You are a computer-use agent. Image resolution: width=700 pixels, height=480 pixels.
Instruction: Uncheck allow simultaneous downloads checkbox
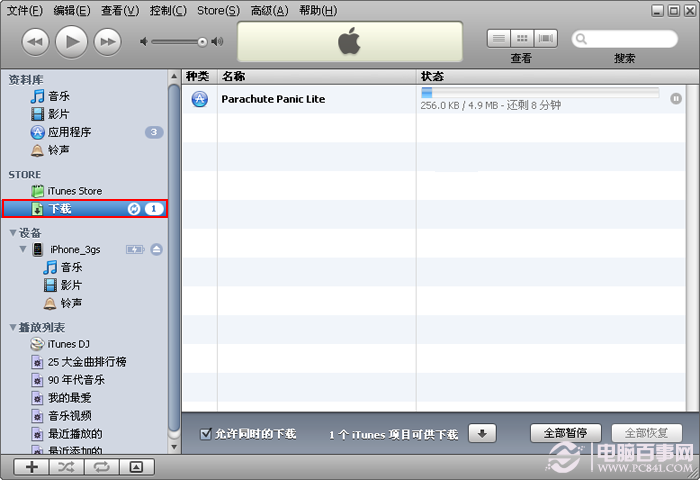206,434
